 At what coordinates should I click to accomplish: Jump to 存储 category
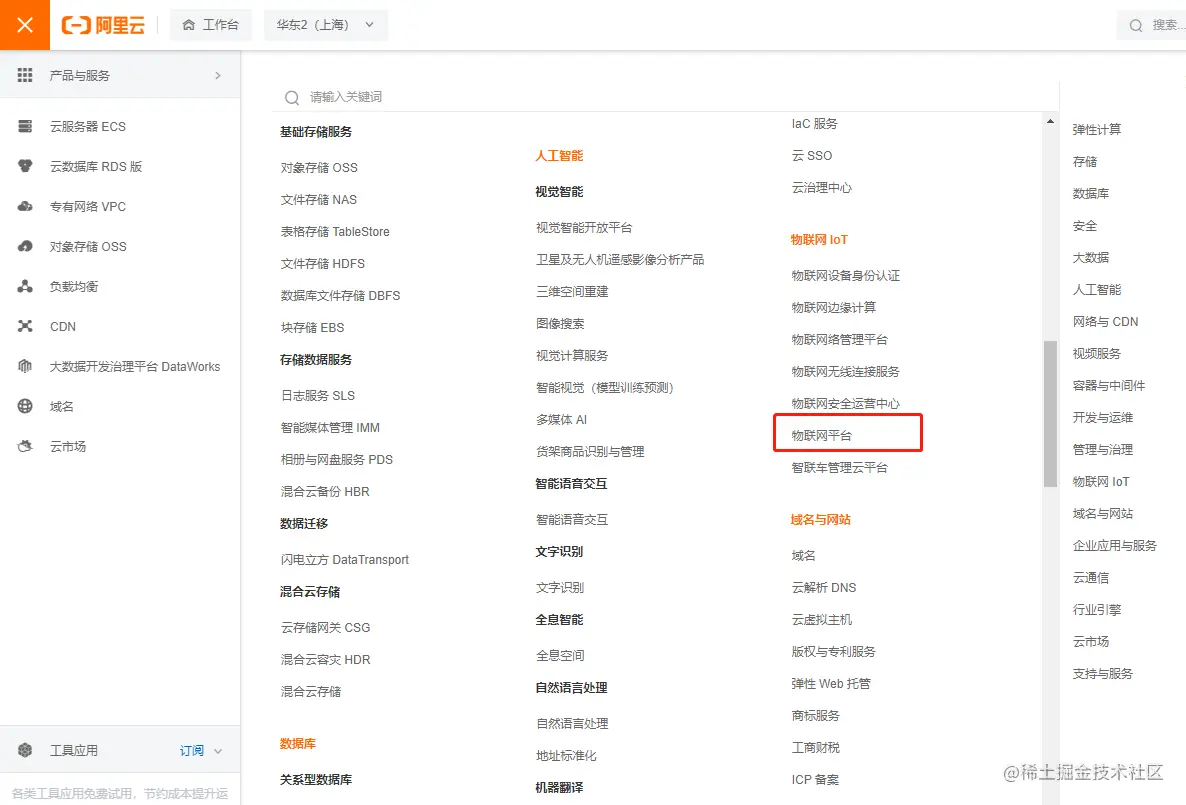[1085, 161]
